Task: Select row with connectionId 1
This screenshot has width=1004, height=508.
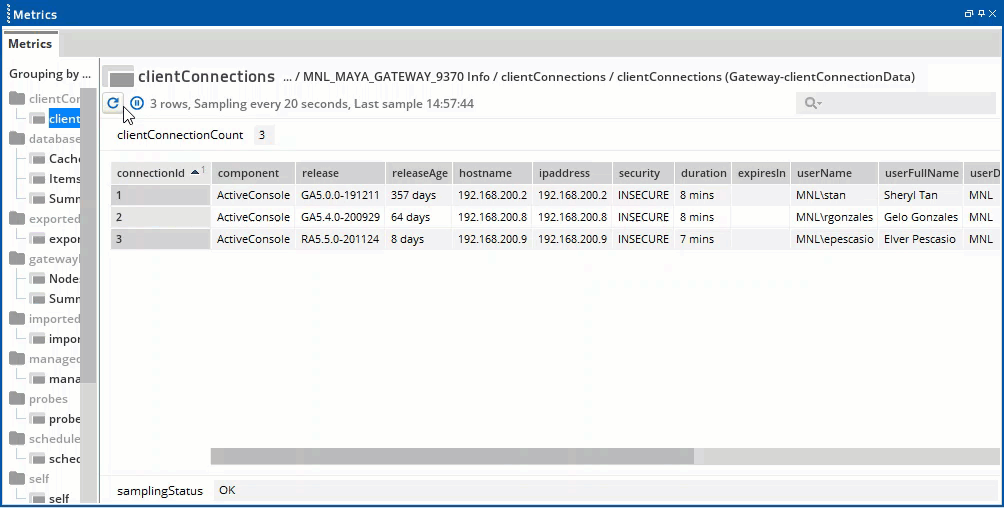Action: (x=160, y=195)
